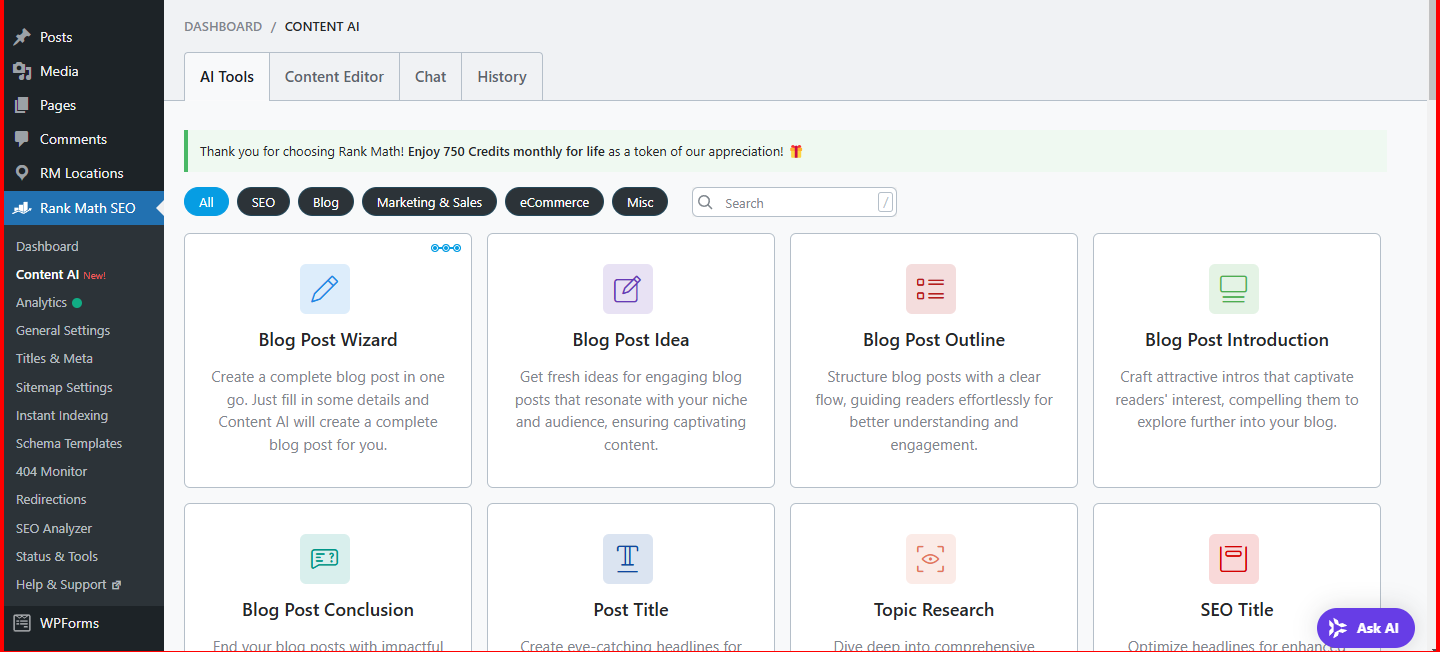Click the gift icon in the credits notice
The image size is (1440, 652).
point(796,151)
